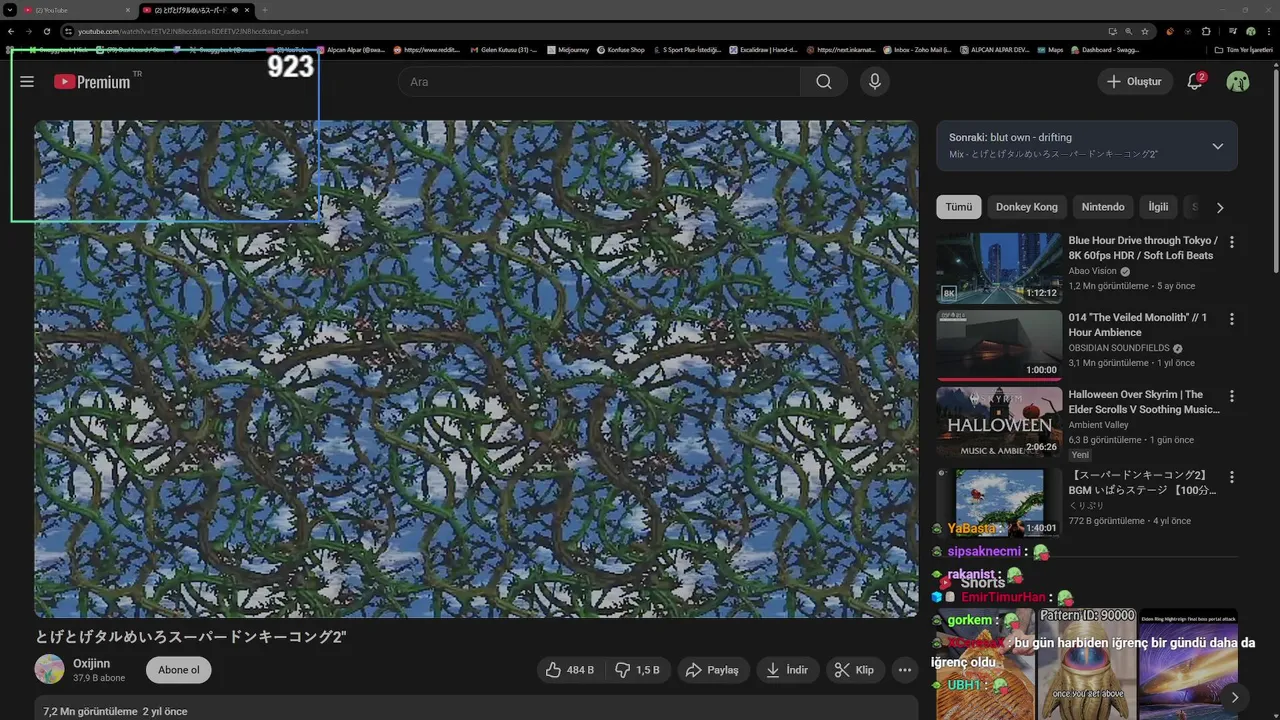Open the Extensions puzzle icon

[x=1206, y=31]
